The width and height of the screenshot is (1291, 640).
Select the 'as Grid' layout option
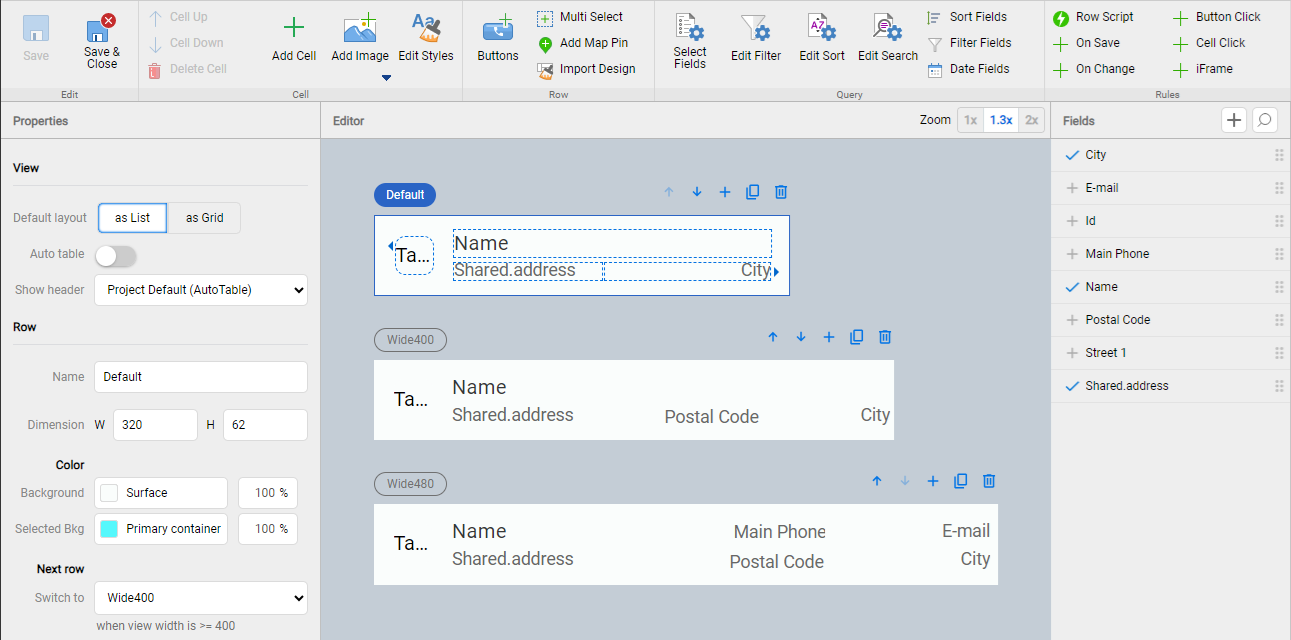(x=204, y=218)
